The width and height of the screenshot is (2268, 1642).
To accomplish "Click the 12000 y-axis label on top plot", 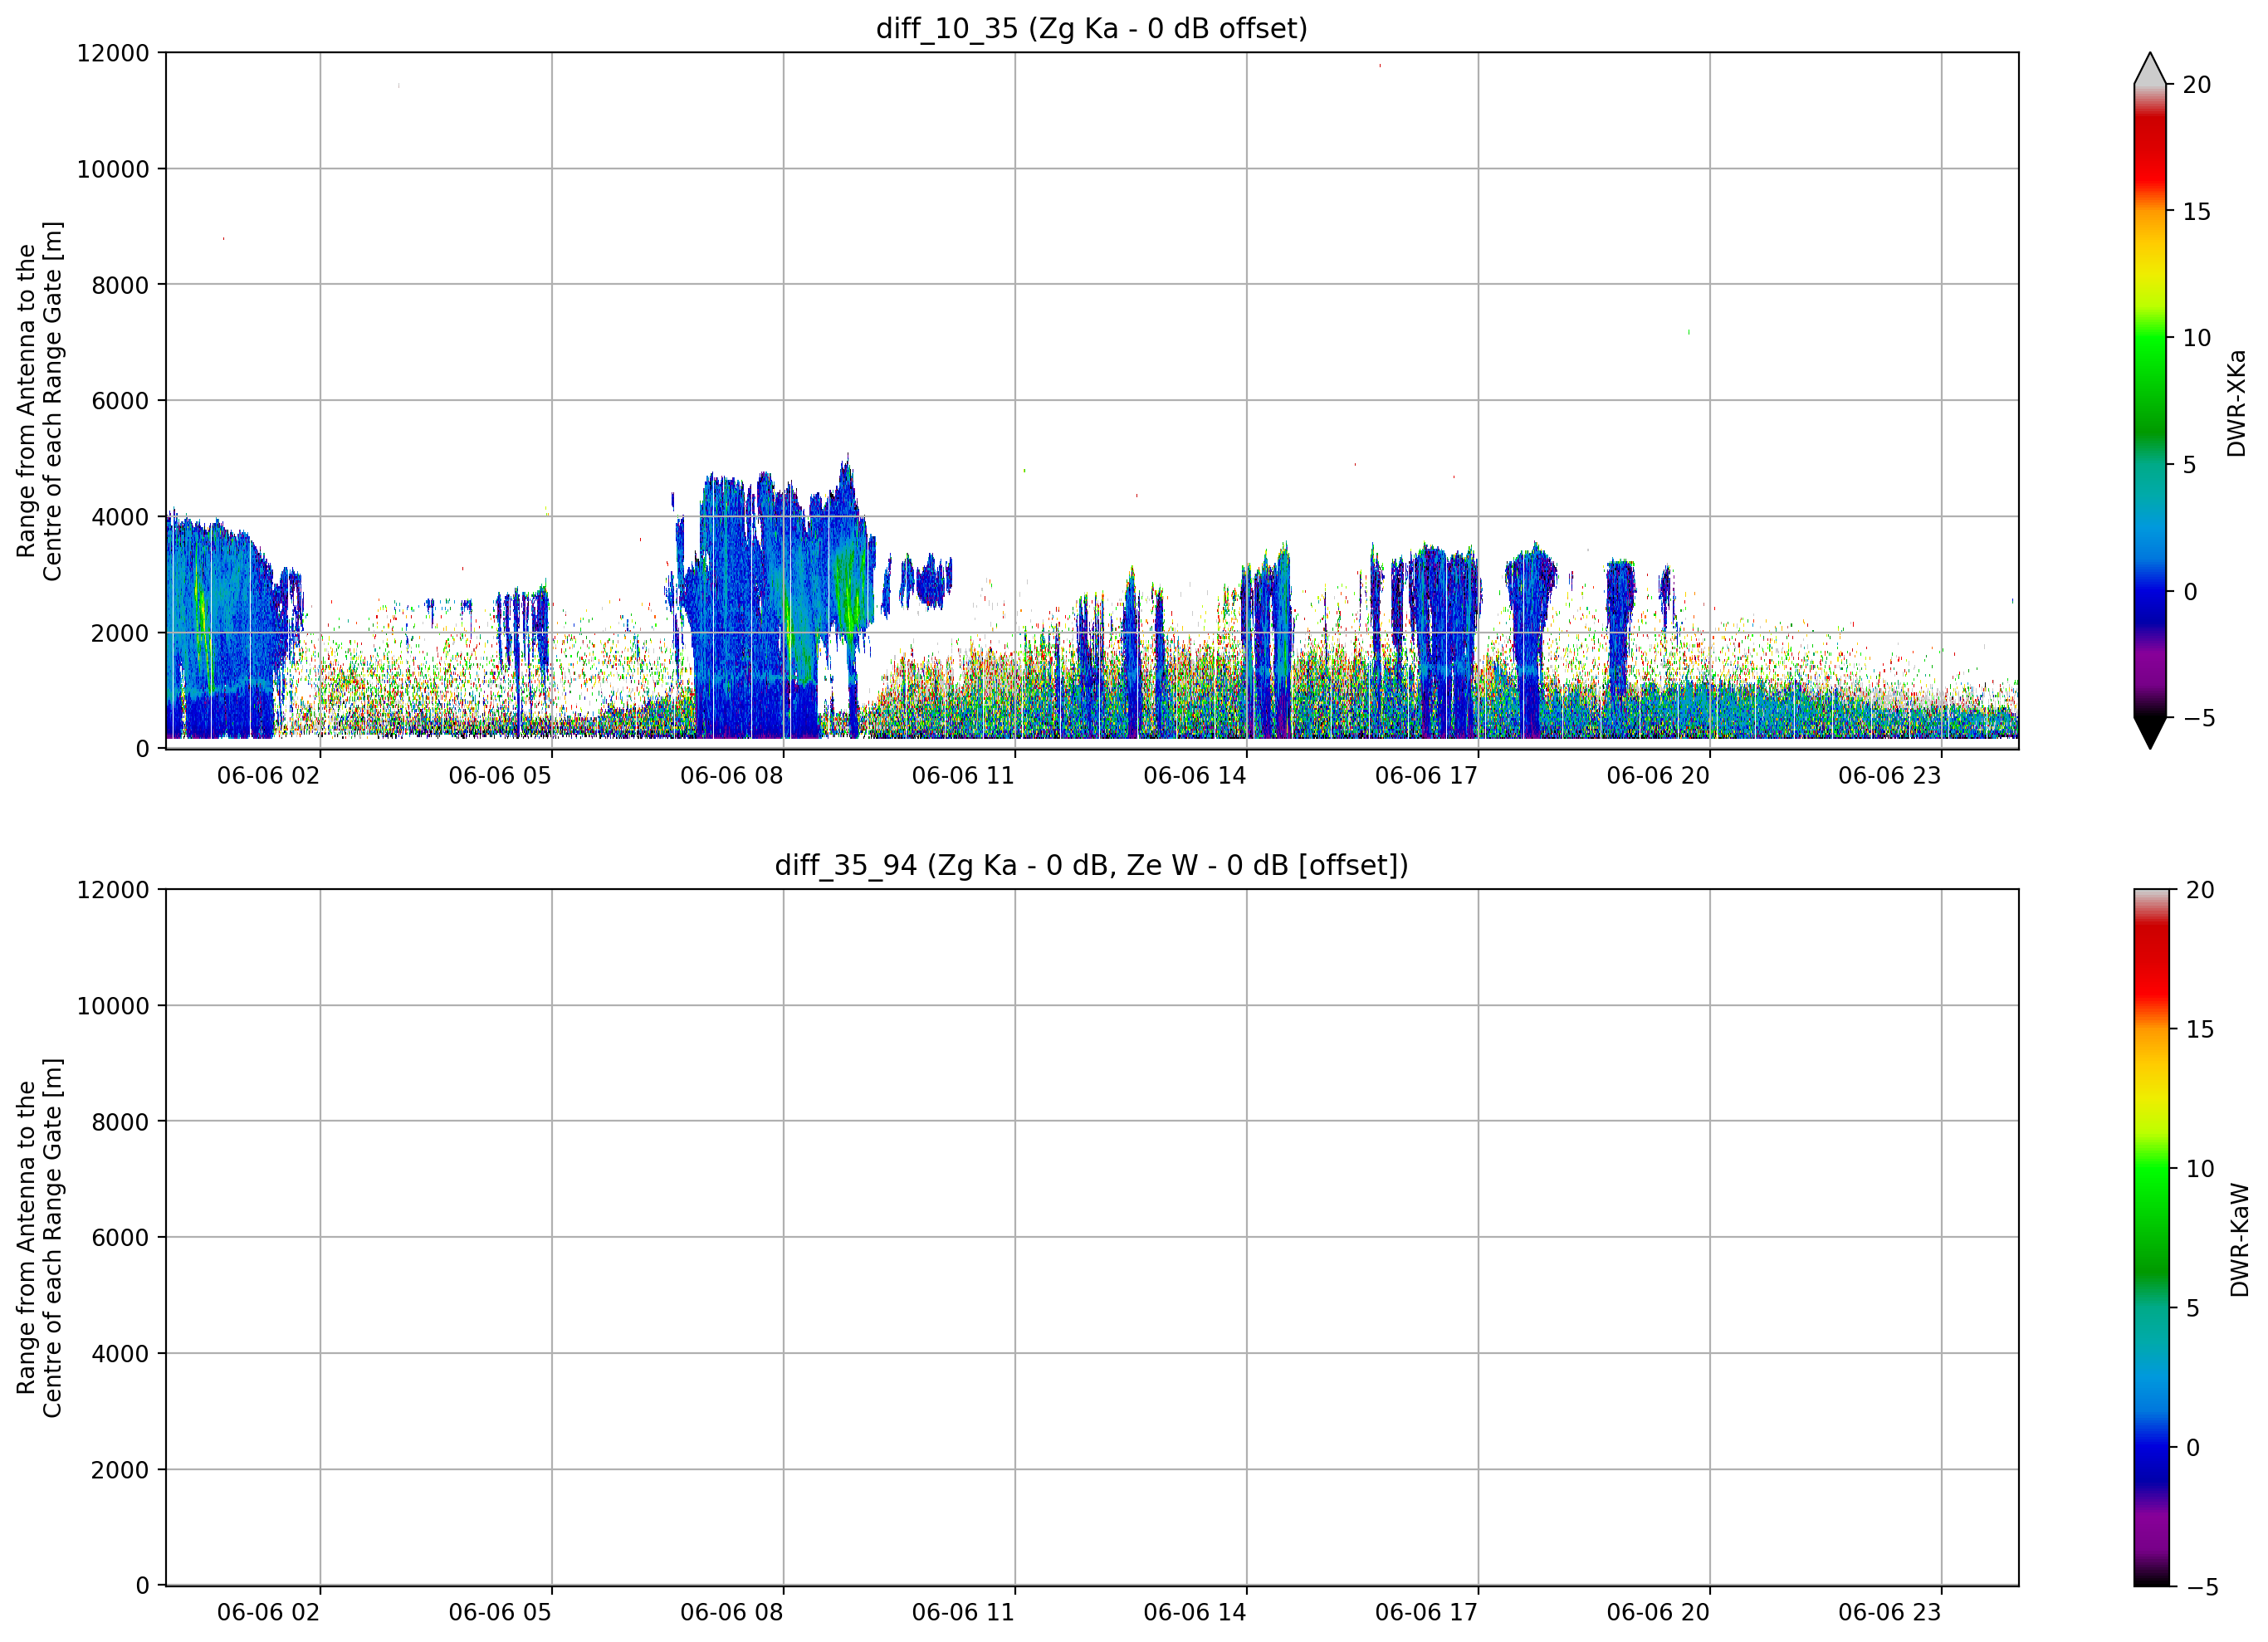I will [112, 53].
